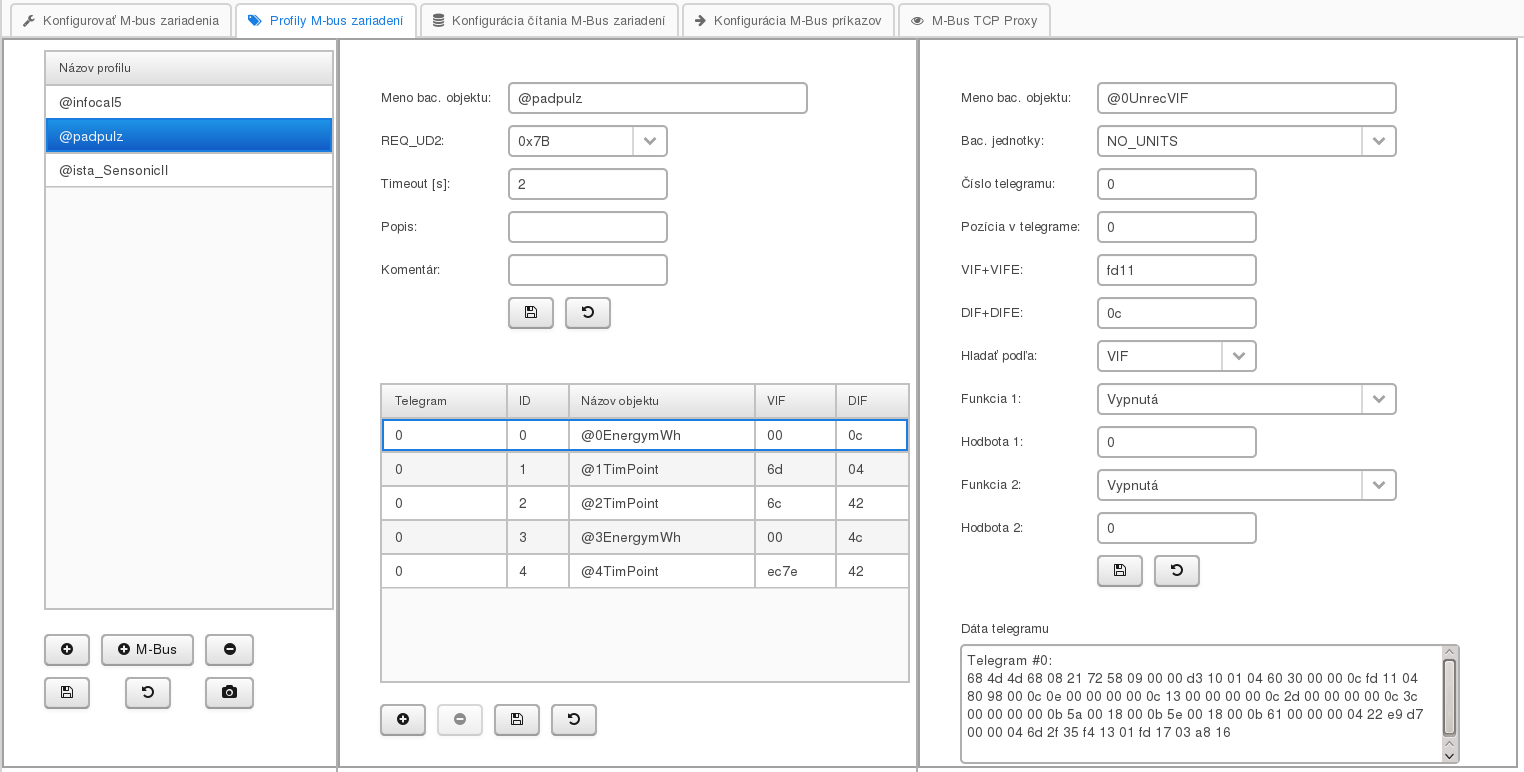Click the camera snapshot icon
Screen dimensions: 1524x772
click(x=229, y=693)
